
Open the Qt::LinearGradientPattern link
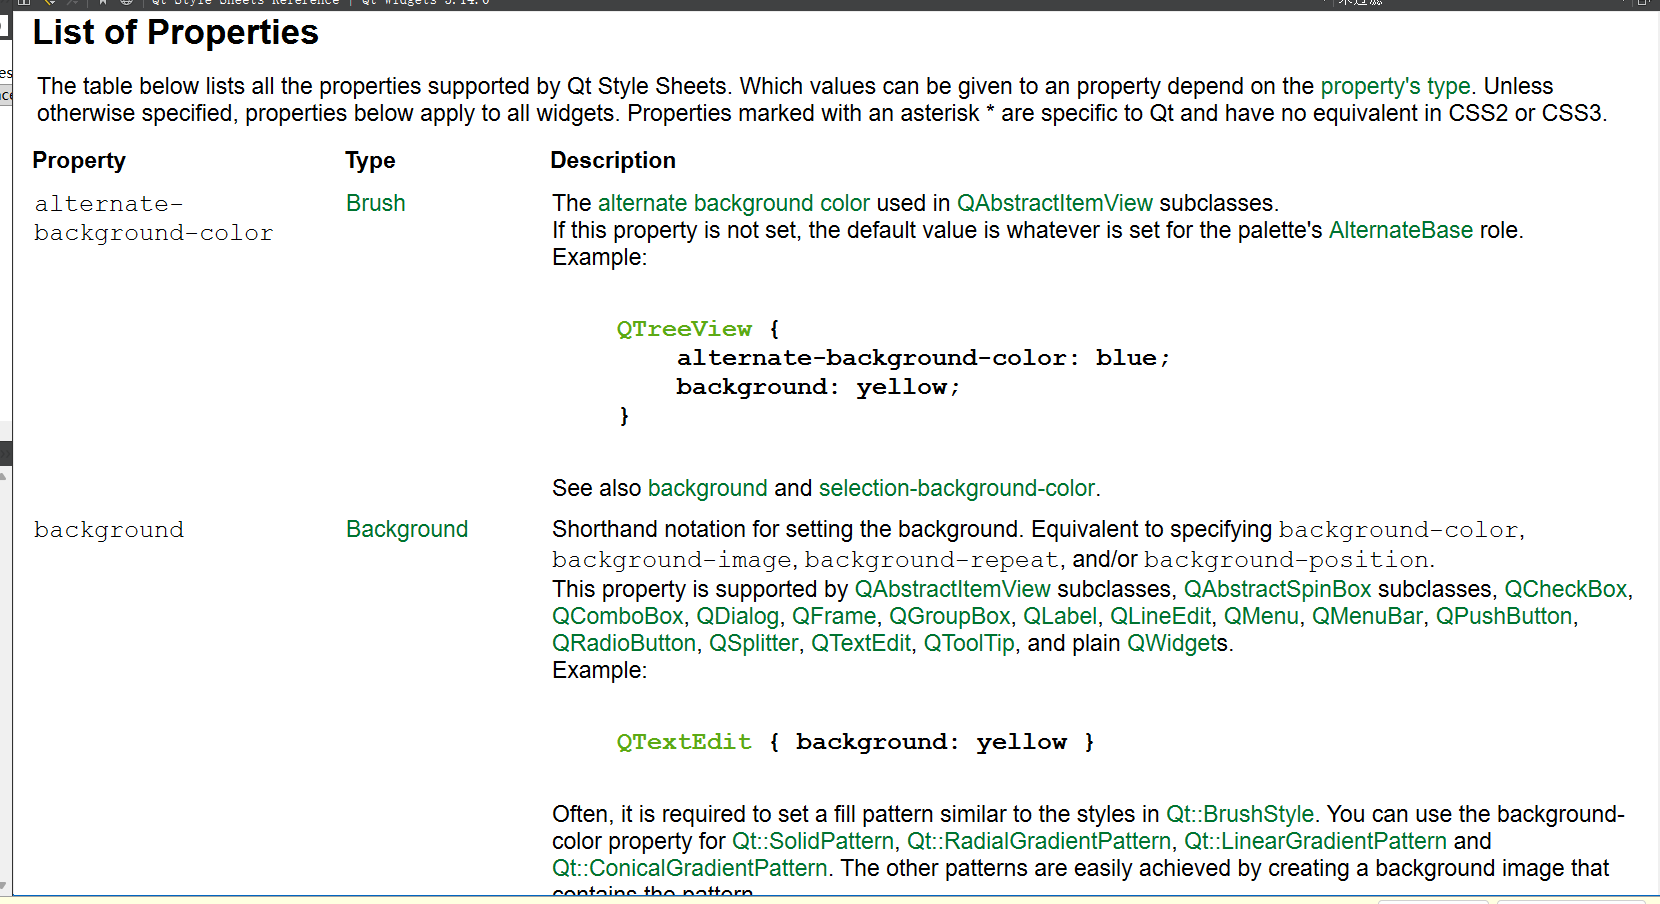click(x=1316, y=841)
